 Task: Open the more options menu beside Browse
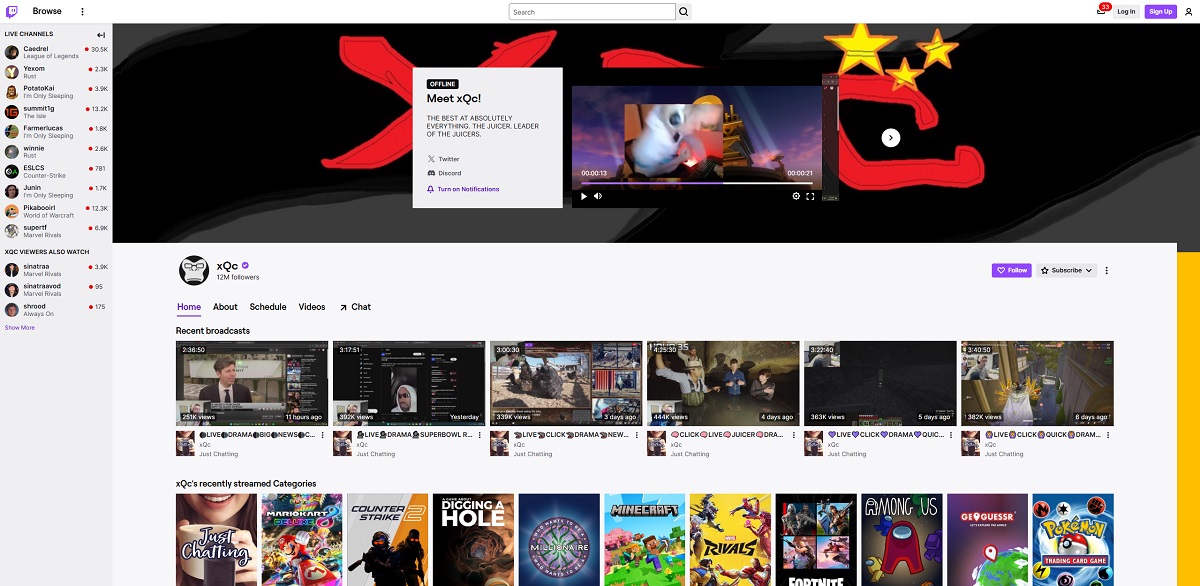pos(82,12)
